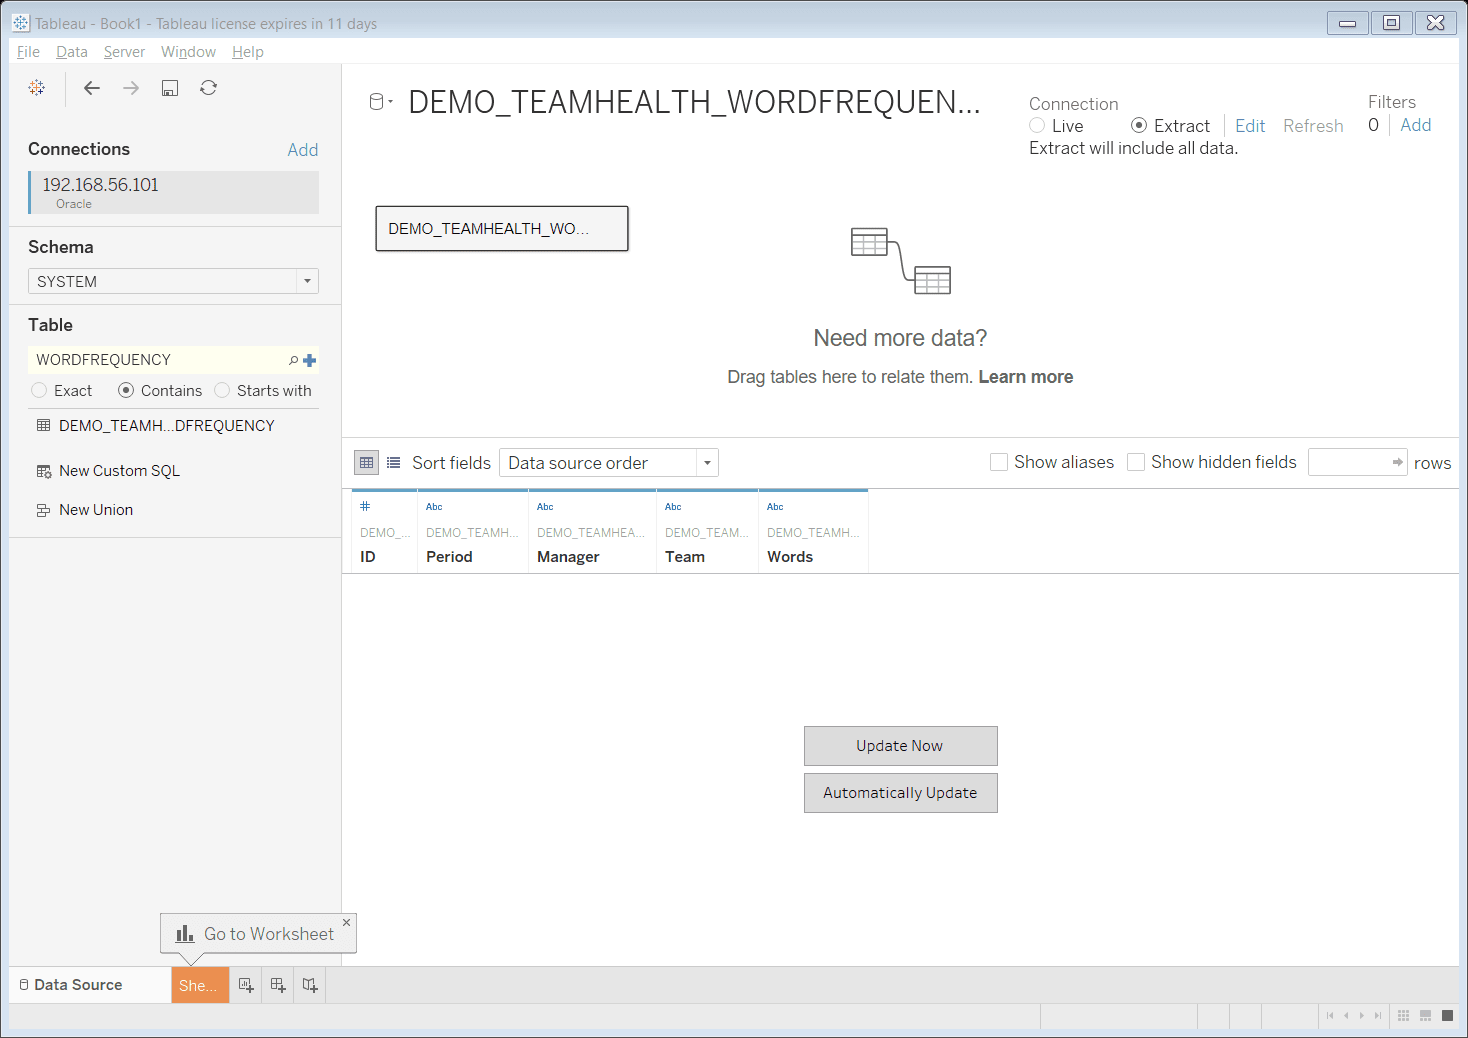Click the Abc type icon above the Manager column
Viewport: 1468px width, 1038px height.
[x=545, y=507]
